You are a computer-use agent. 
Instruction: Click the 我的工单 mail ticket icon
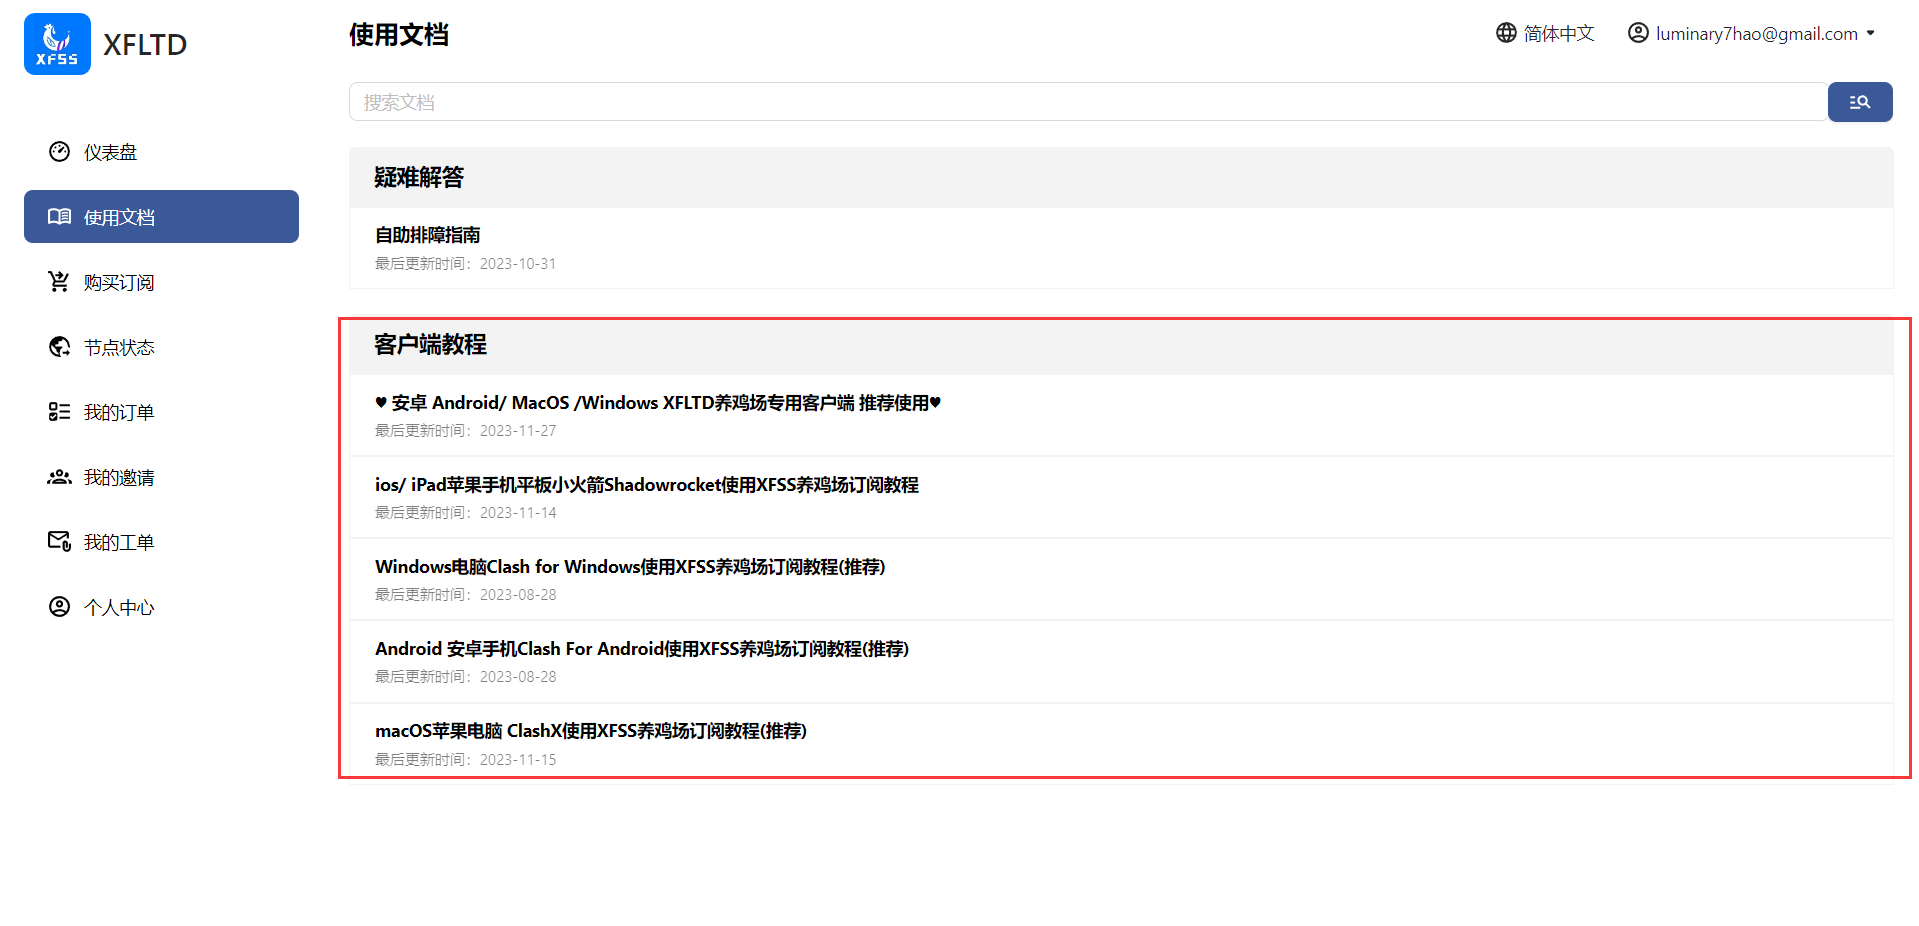coord(59,541)
